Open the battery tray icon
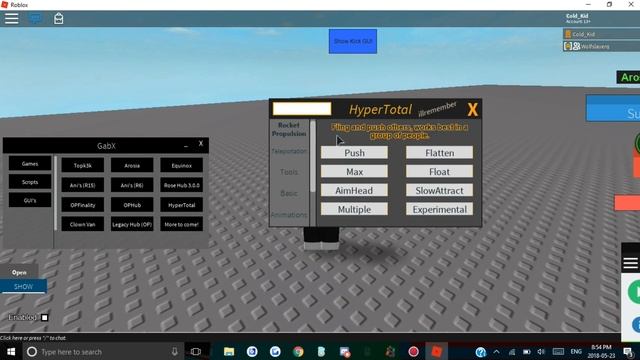640x360 pixels. [x=527, y=351]
